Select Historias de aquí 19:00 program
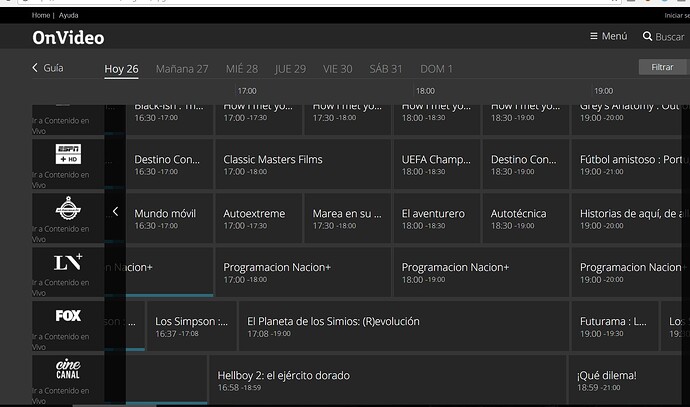 pos(631,218)
